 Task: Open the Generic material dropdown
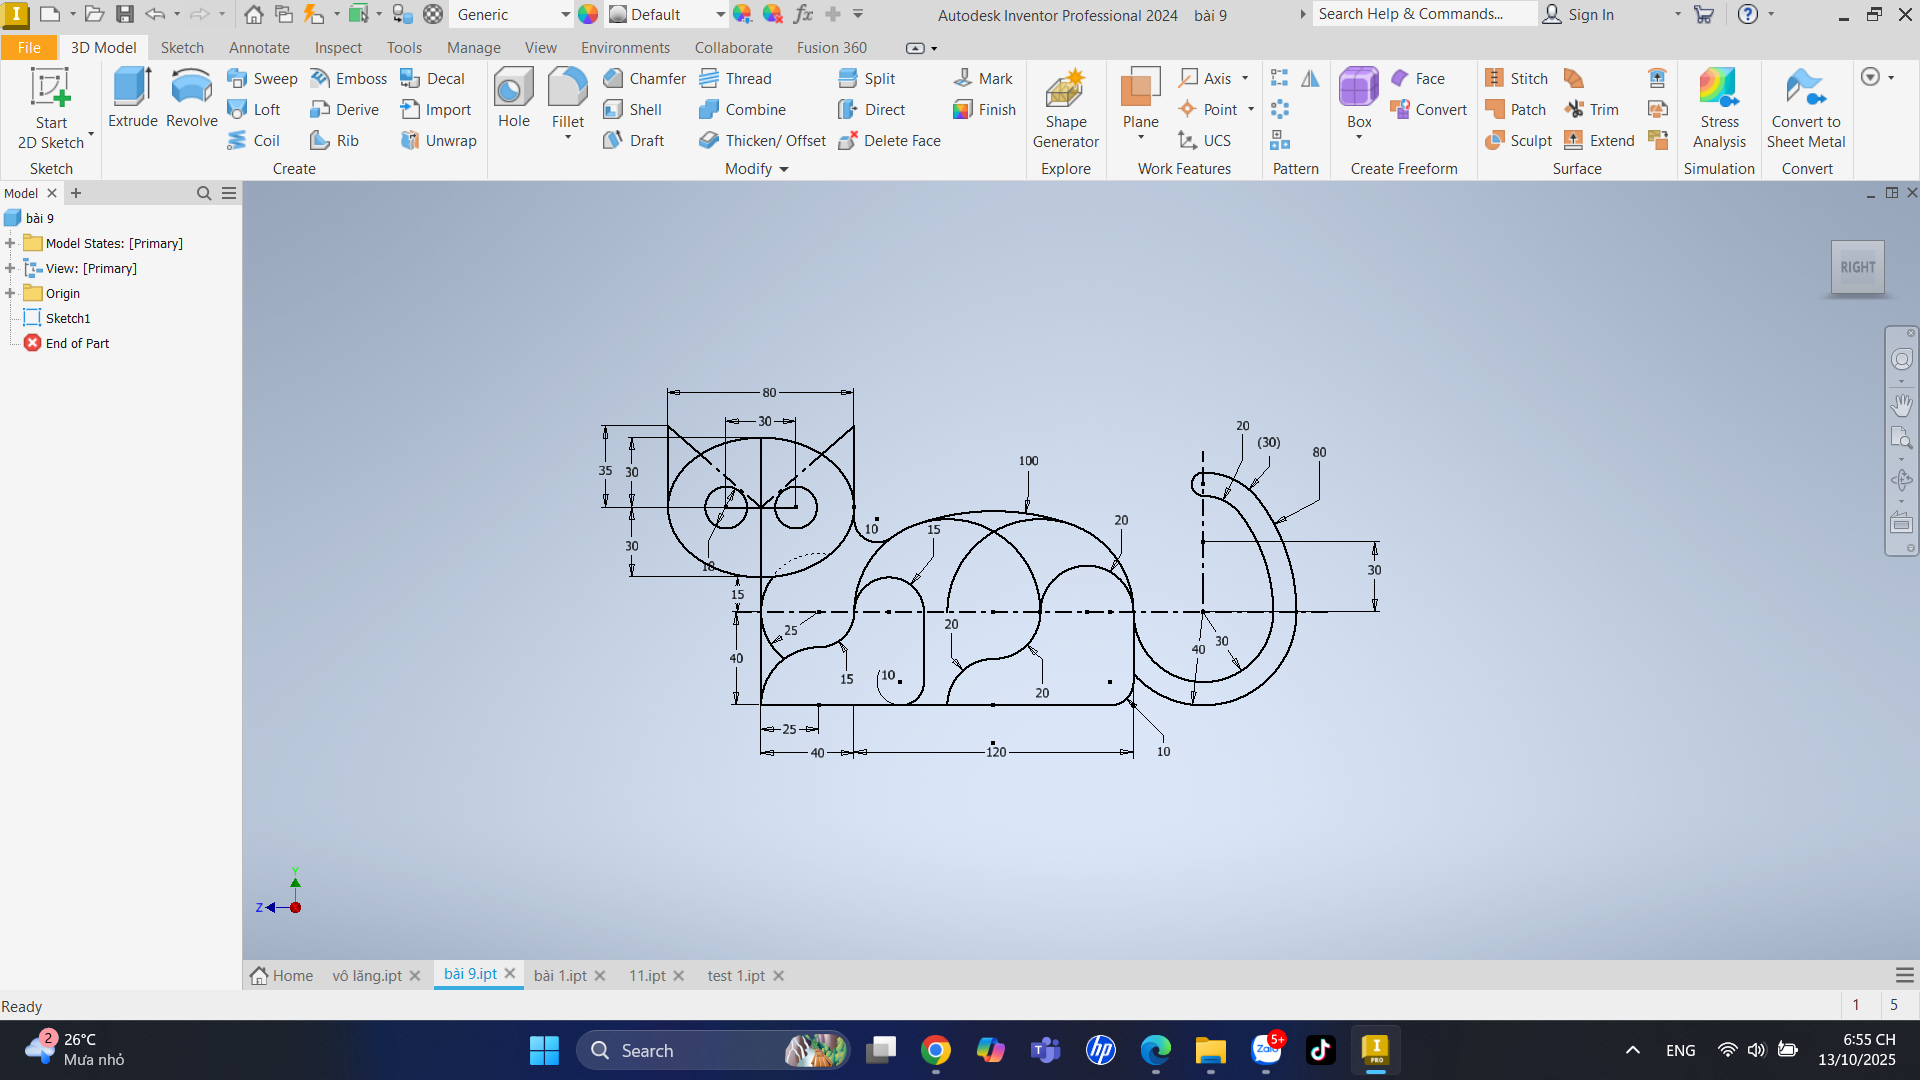(x=565, y=15)
